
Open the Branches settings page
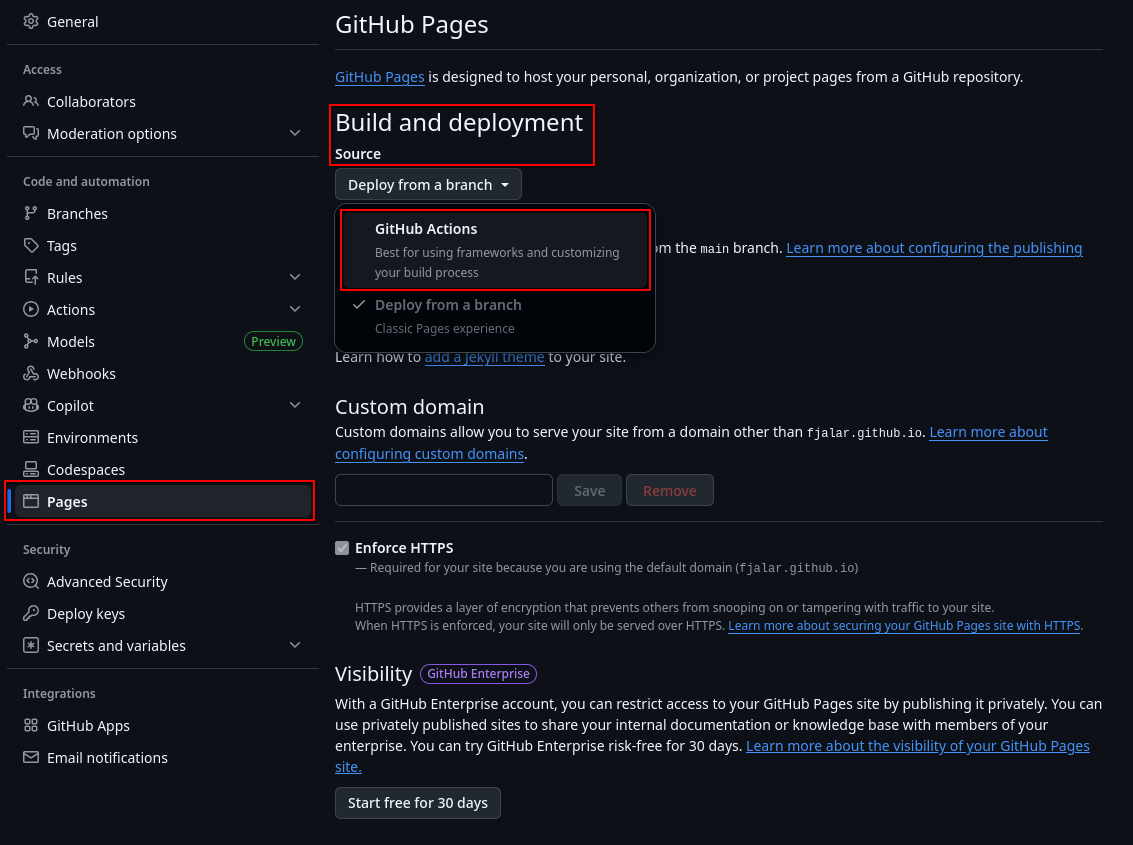163,213
